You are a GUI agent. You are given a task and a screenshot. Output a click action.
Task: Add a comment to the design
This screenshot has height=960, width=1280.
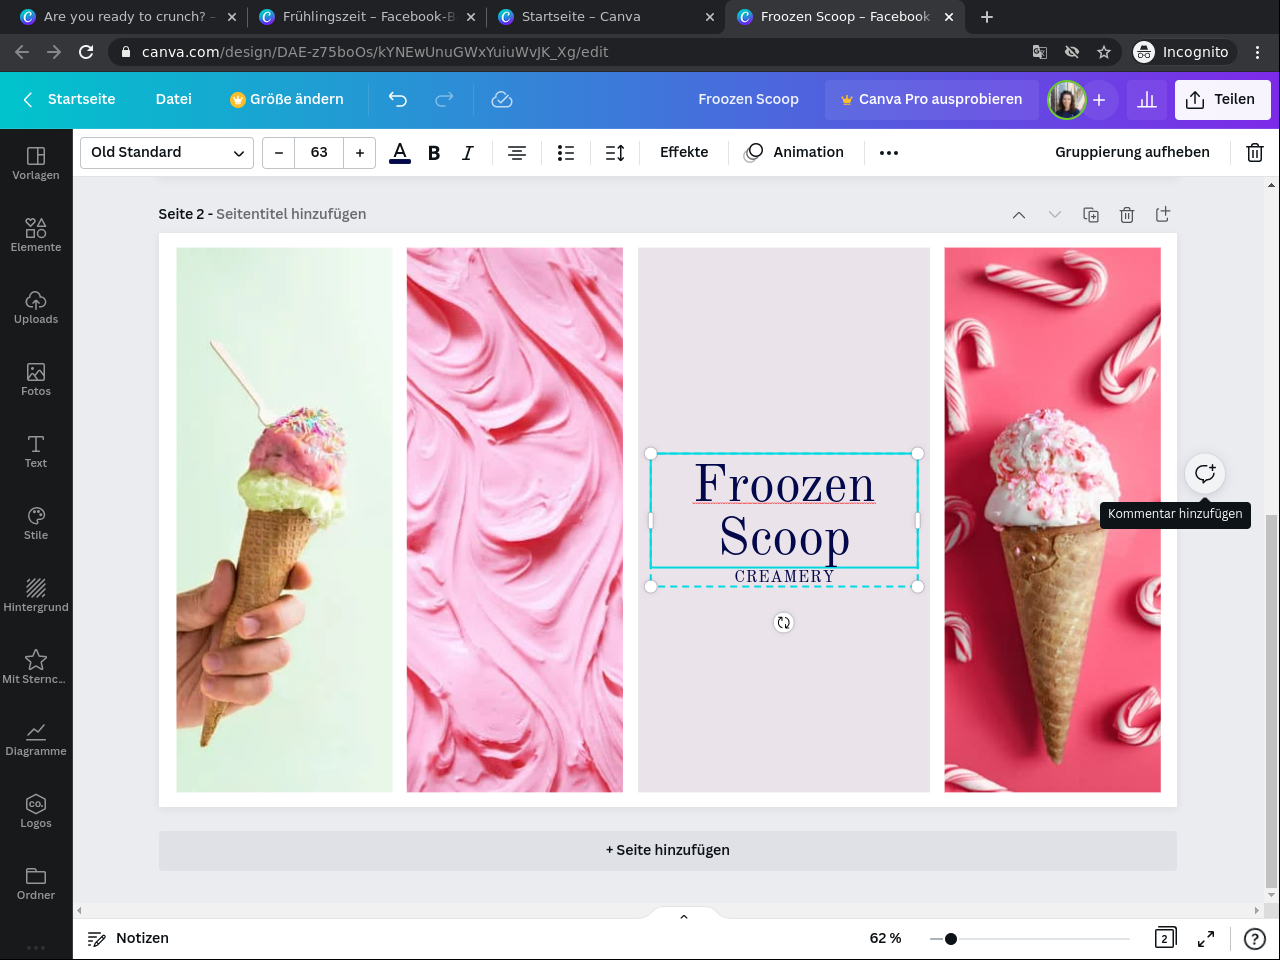1205,474
